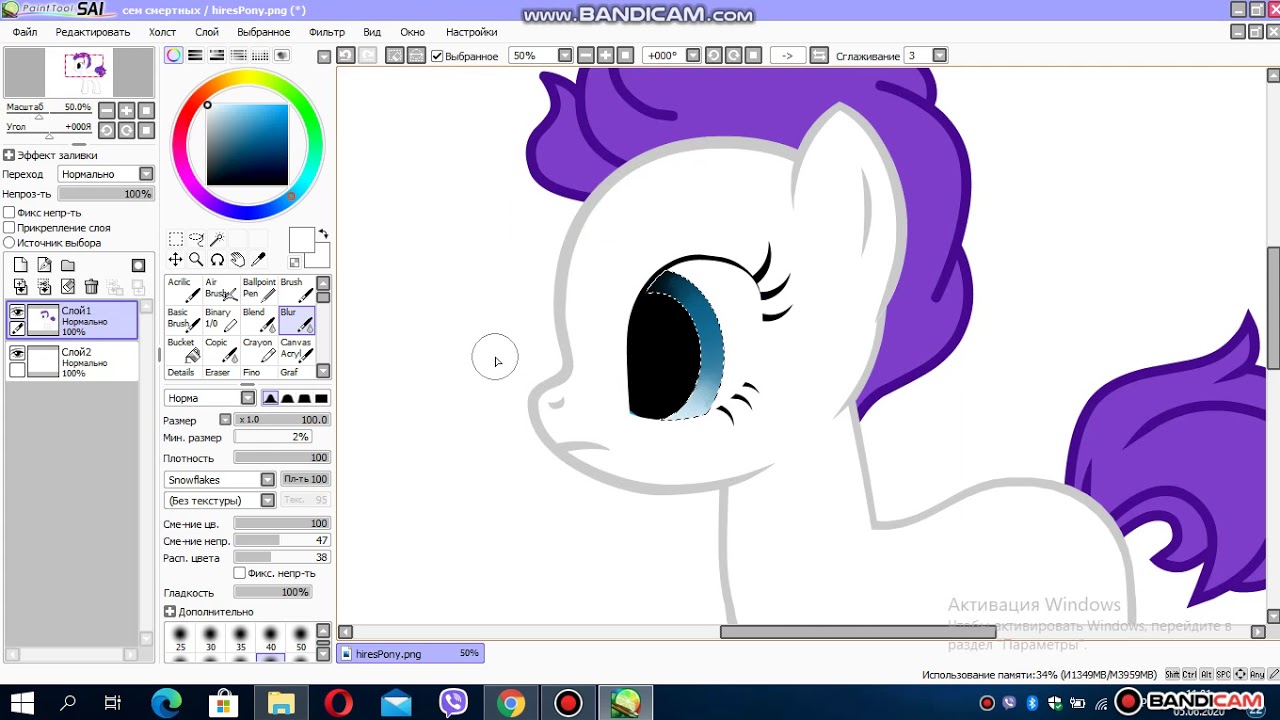Image resolution: width=1280 pixels, height=720 pixels.
Task: Select the hand pan tool
Action: 237,260
